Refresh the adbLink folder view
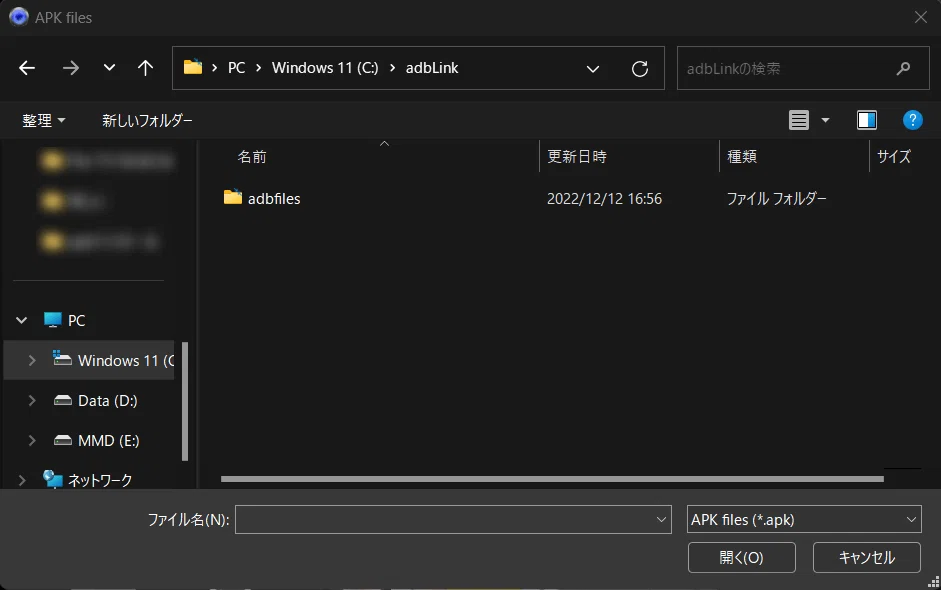Screen dimensions: 941x590 [x=640, y=68]
